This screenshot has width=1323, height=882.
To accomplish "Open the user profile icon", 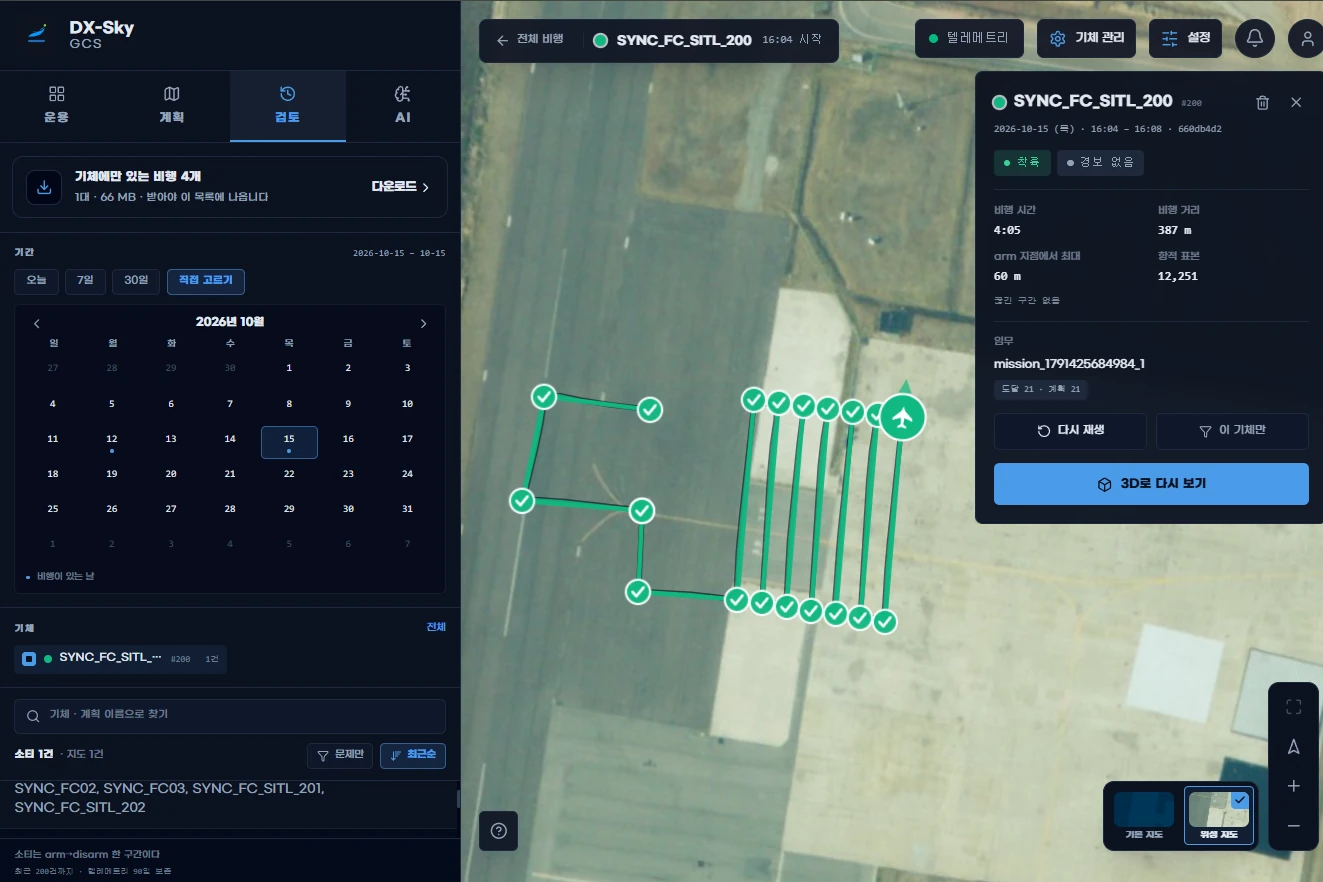I will (x=1306, y=39).
